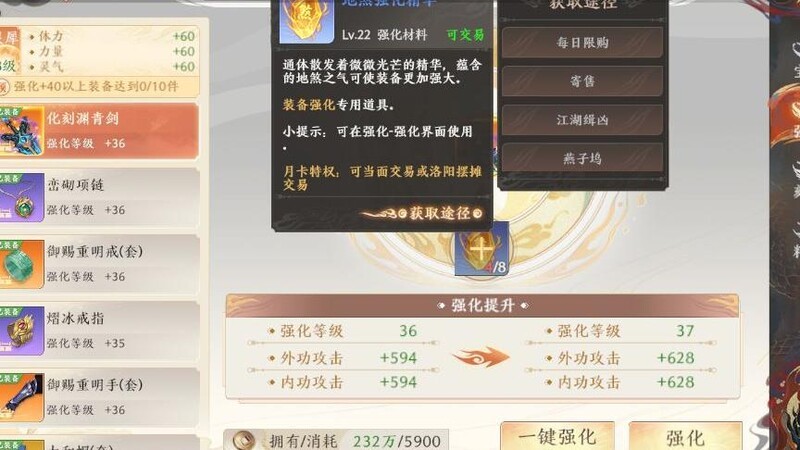800x450 pixels.
Task: Select 御赐重明手(套) list entry
Action: tap(99, 398)
